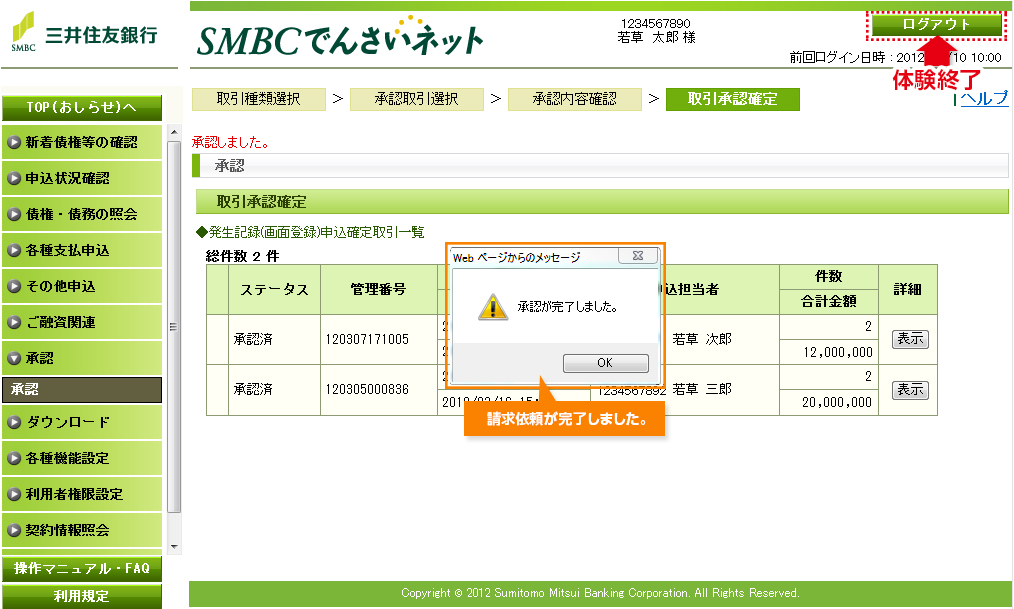
Task: Collapse the 承認 menu section arrow
Action: point(14,358)
